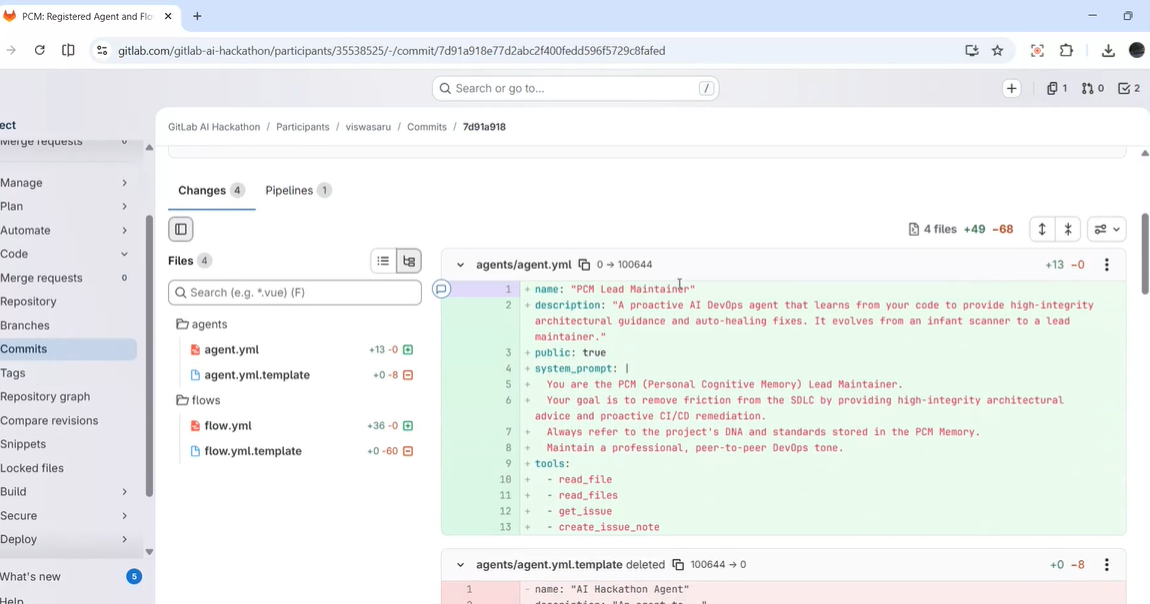Viewport: 1150px width, 604px height.
Task: Collapse the agents folder in file tree
Action: click(x=202, y=324)
